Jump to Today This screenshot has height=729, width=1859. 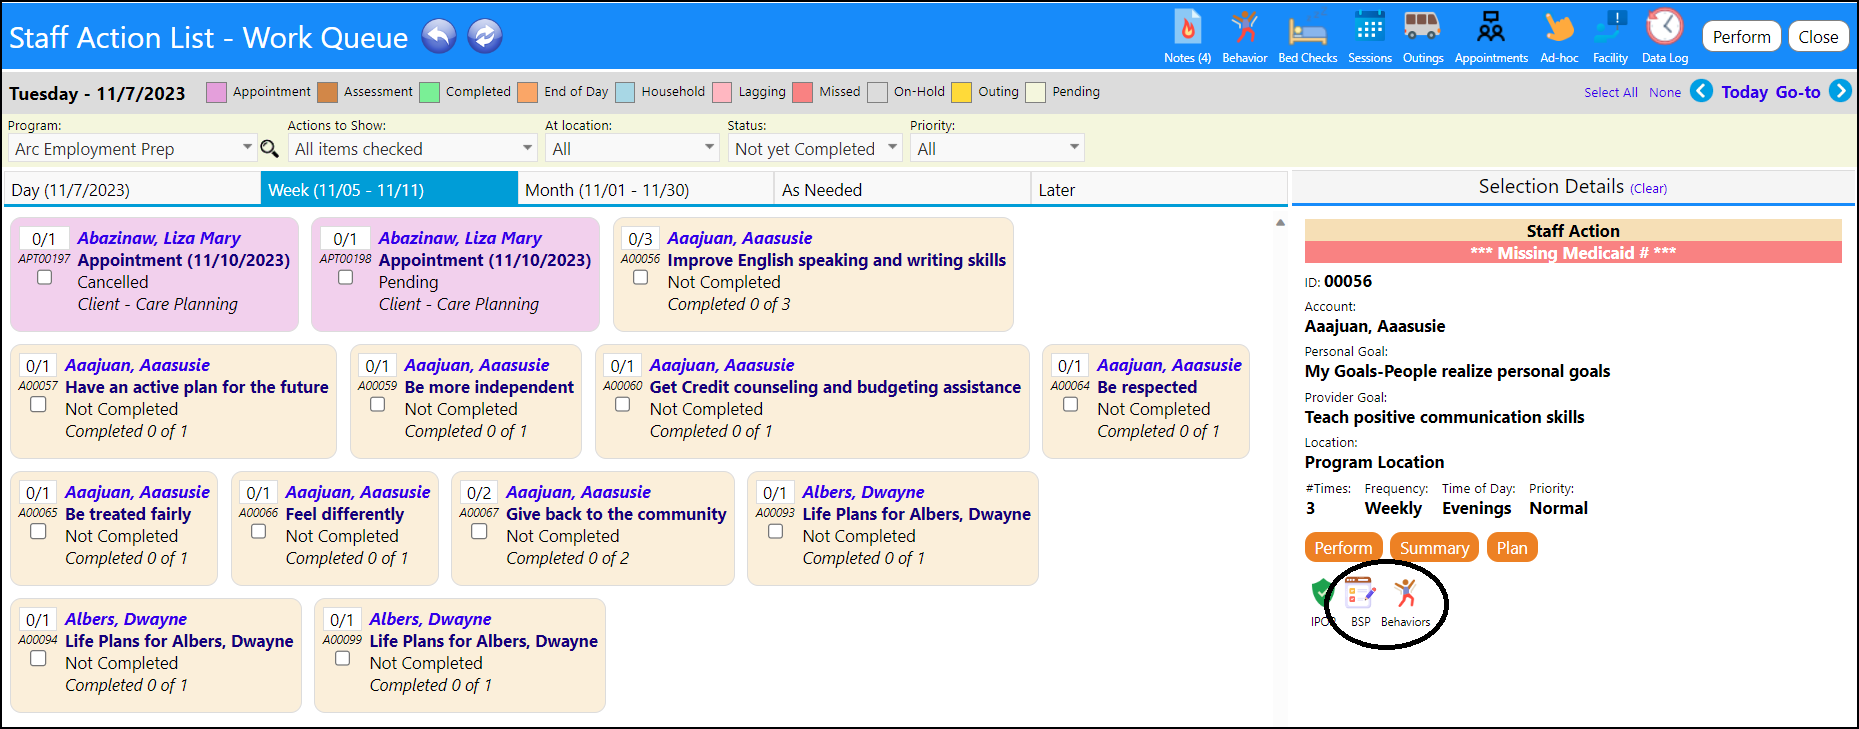(1744, 92)
